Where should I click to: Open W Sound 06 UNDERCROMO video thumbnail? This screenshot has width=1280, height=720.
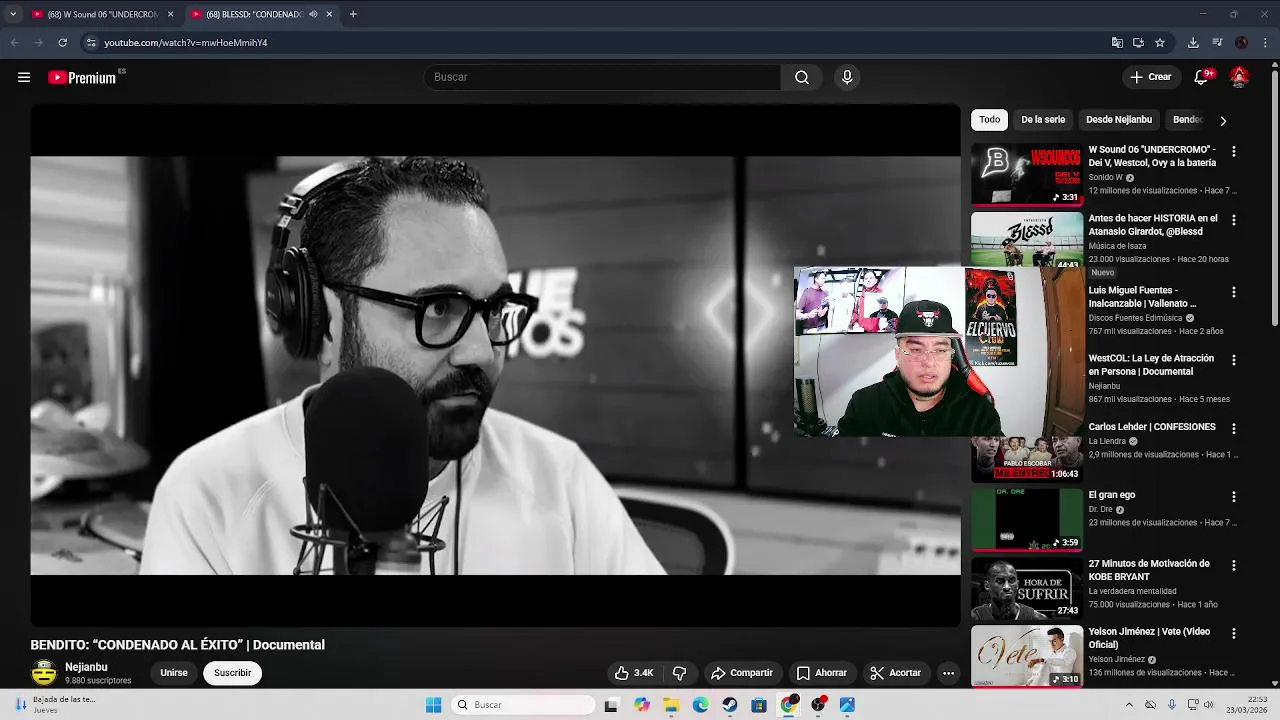click(1027, 174)
